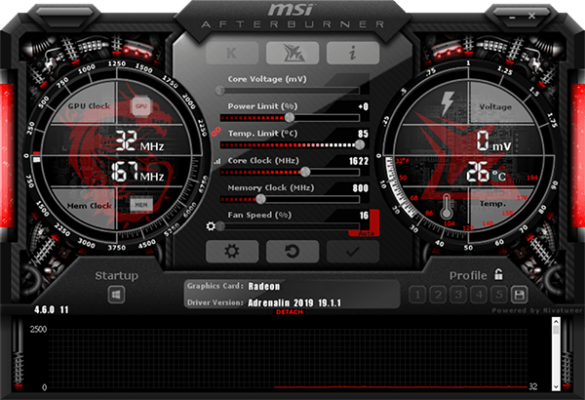The image size is (585, 400).
Task: Launch the OC Scanner jet icon
Action: click(x=292, y=53)
